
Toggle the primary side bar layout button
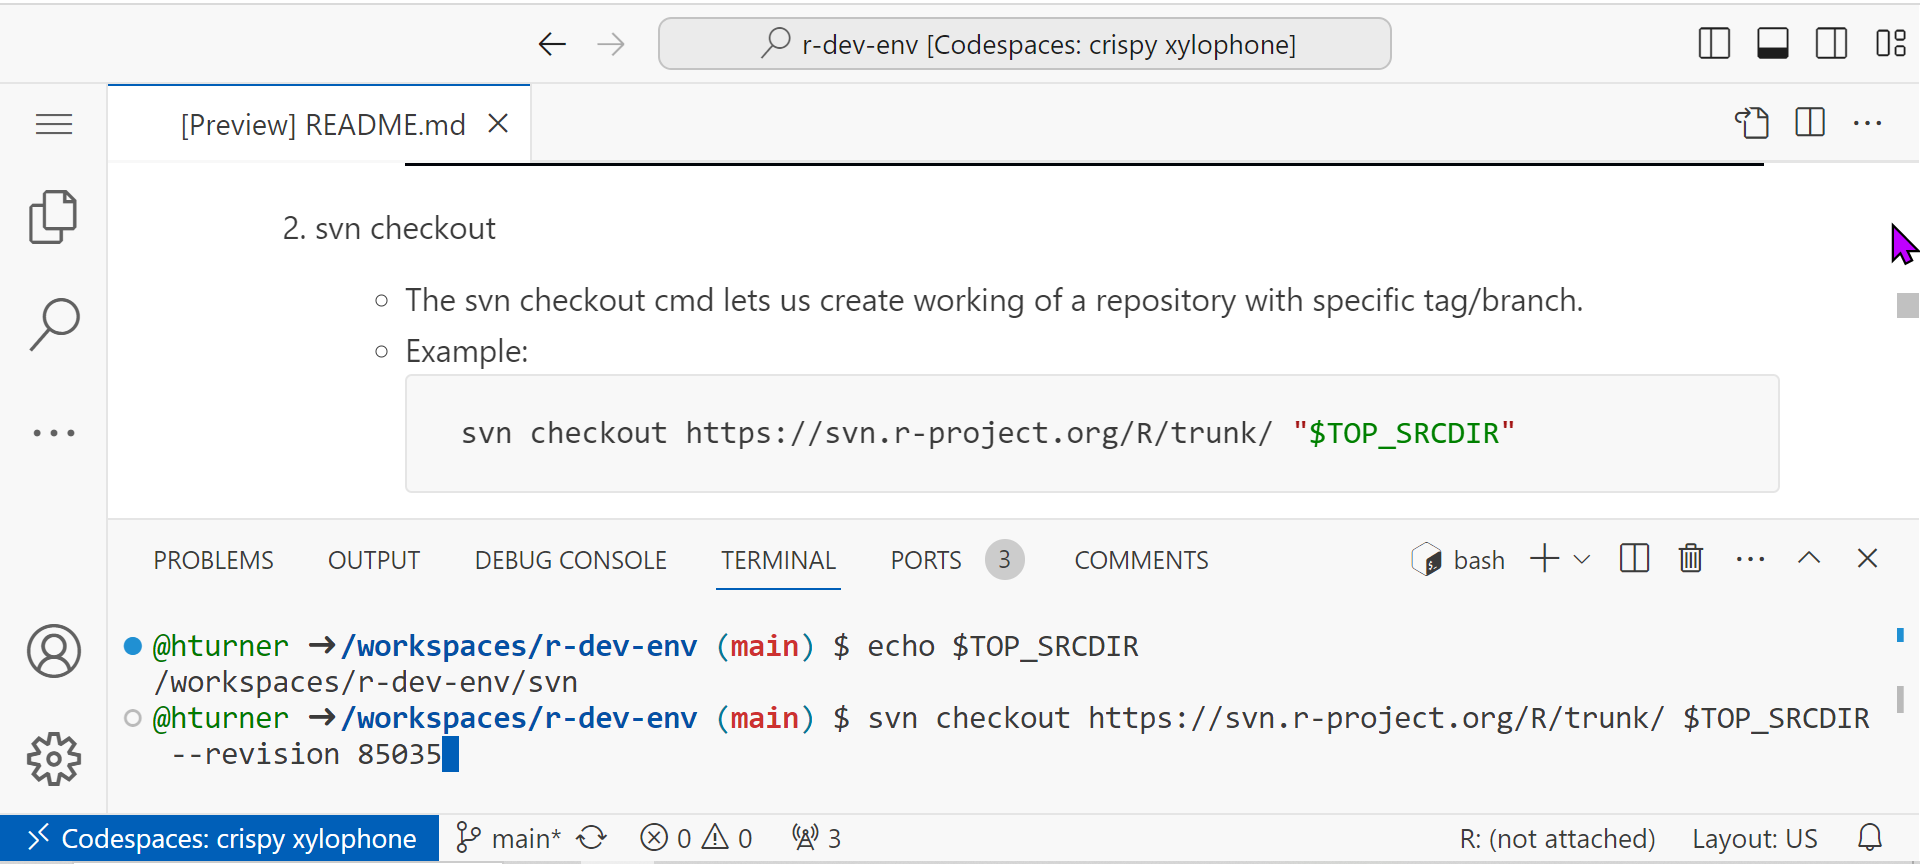click(x=1714, y=44)
